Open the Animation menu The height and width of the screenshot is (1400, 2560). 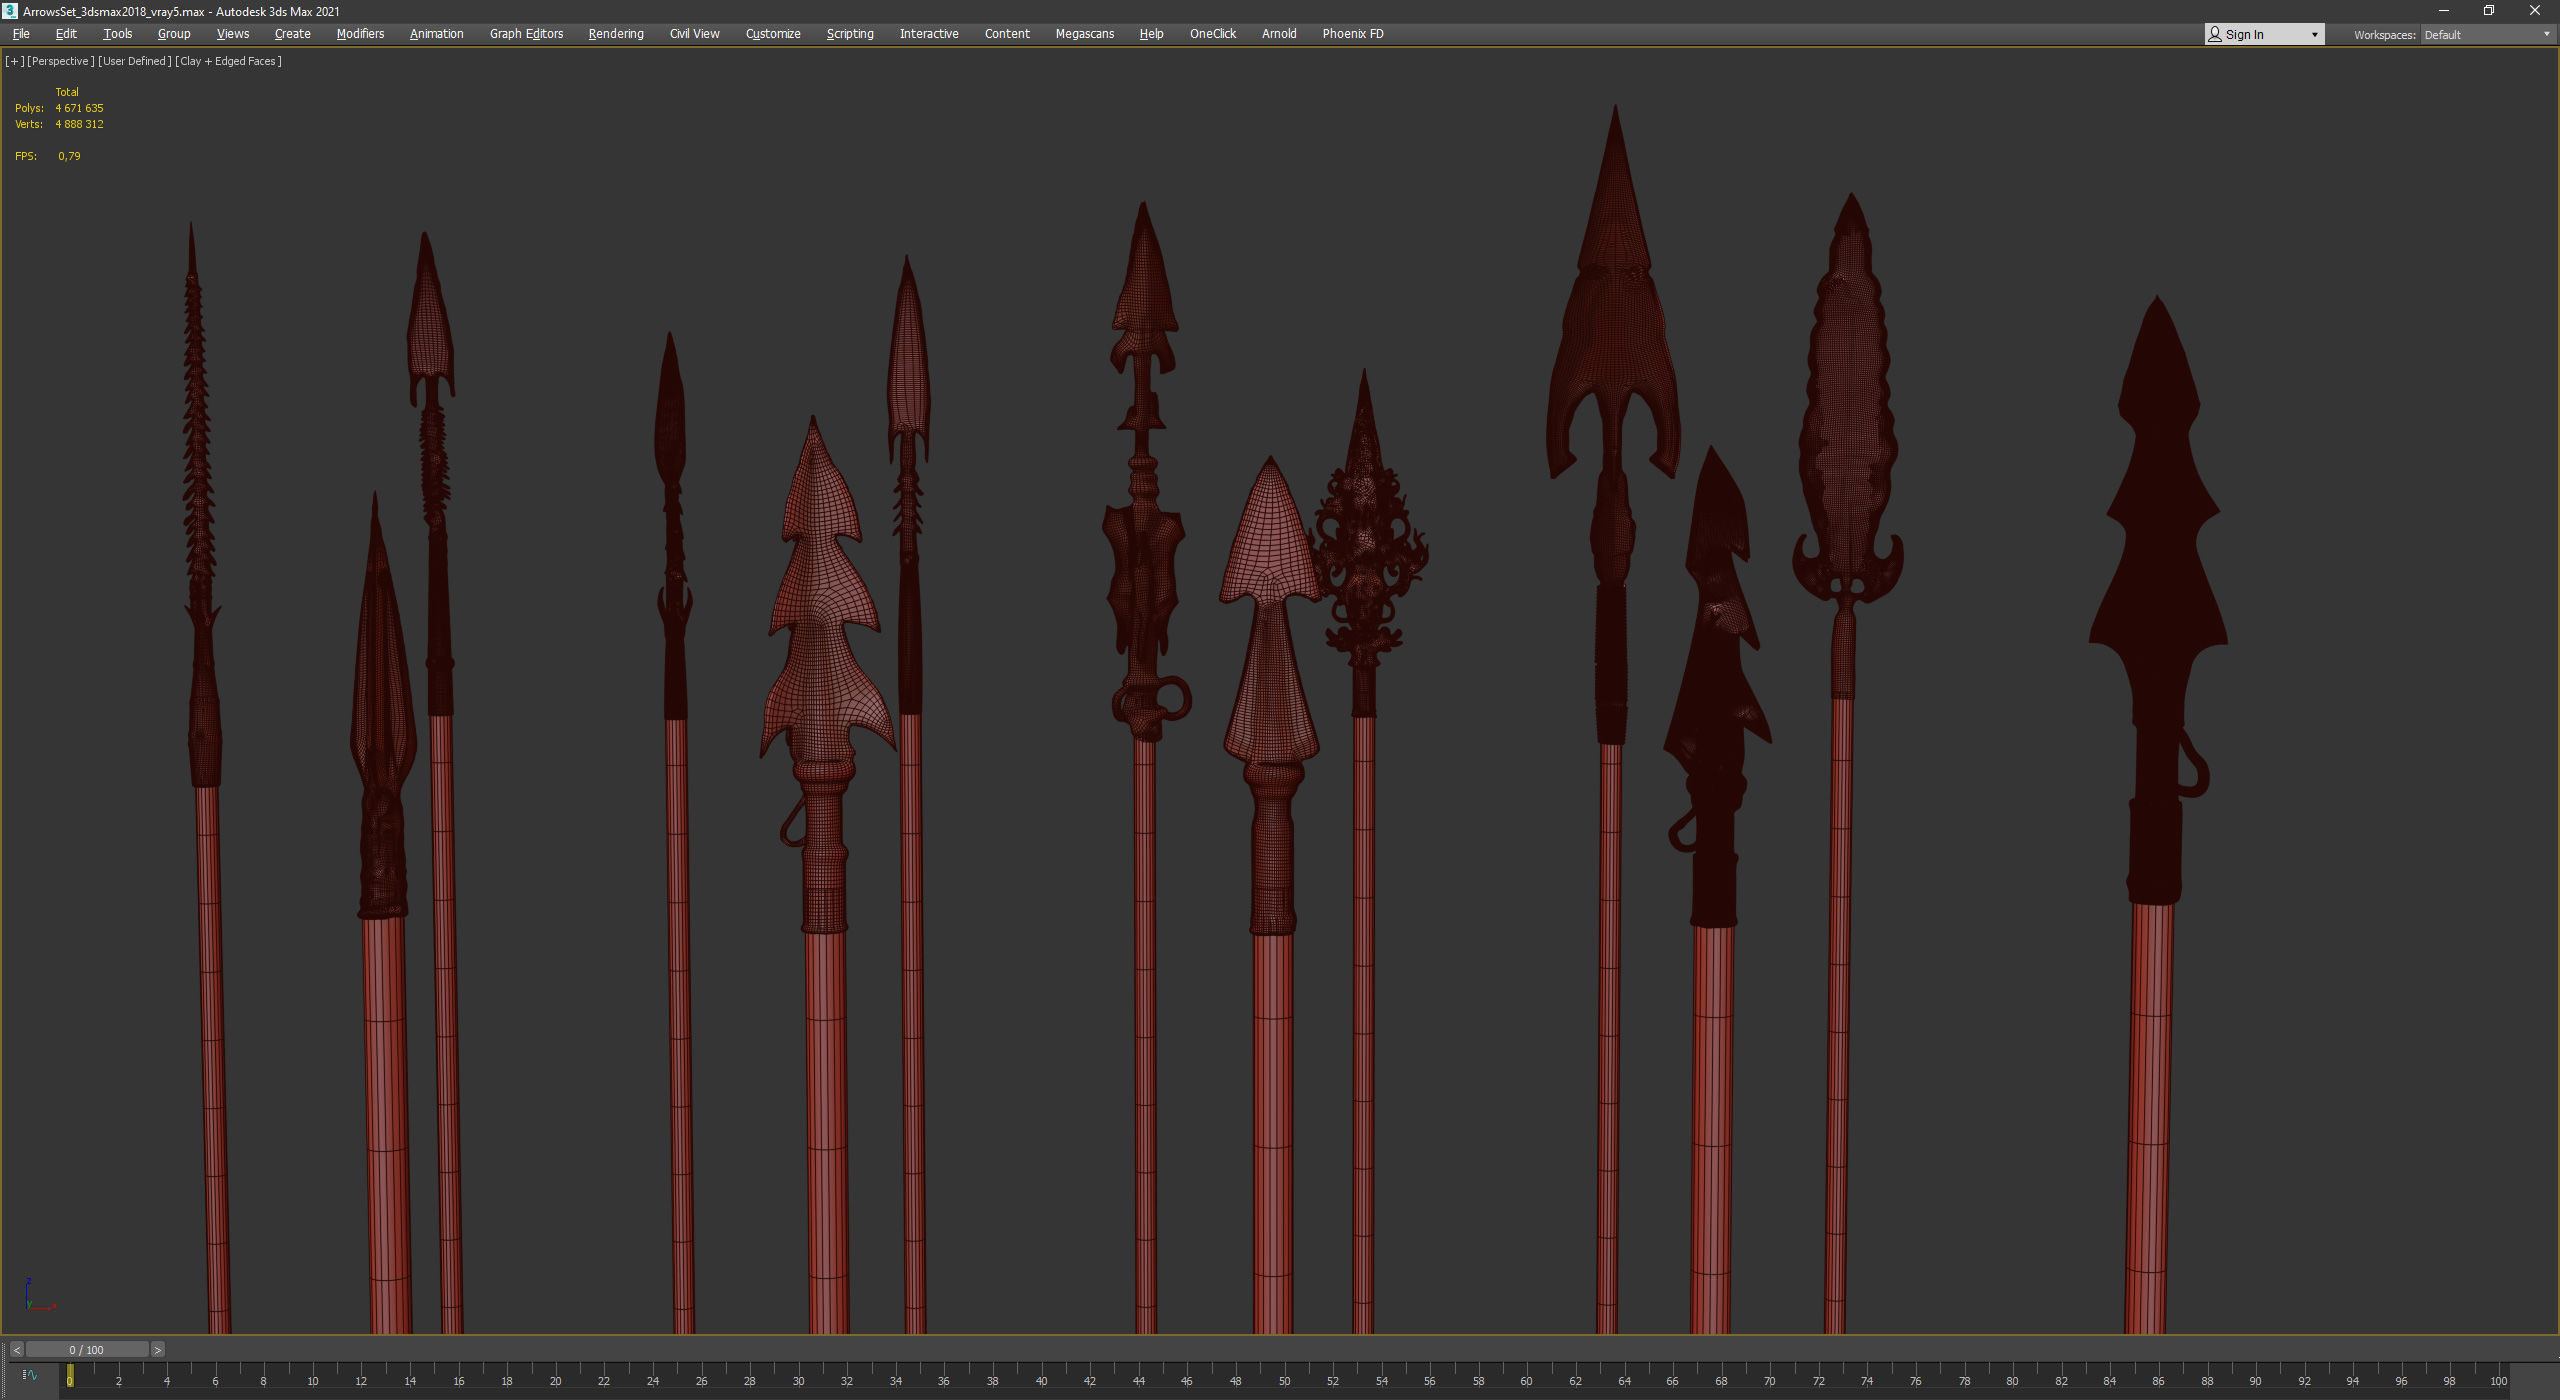pos(436,34)
